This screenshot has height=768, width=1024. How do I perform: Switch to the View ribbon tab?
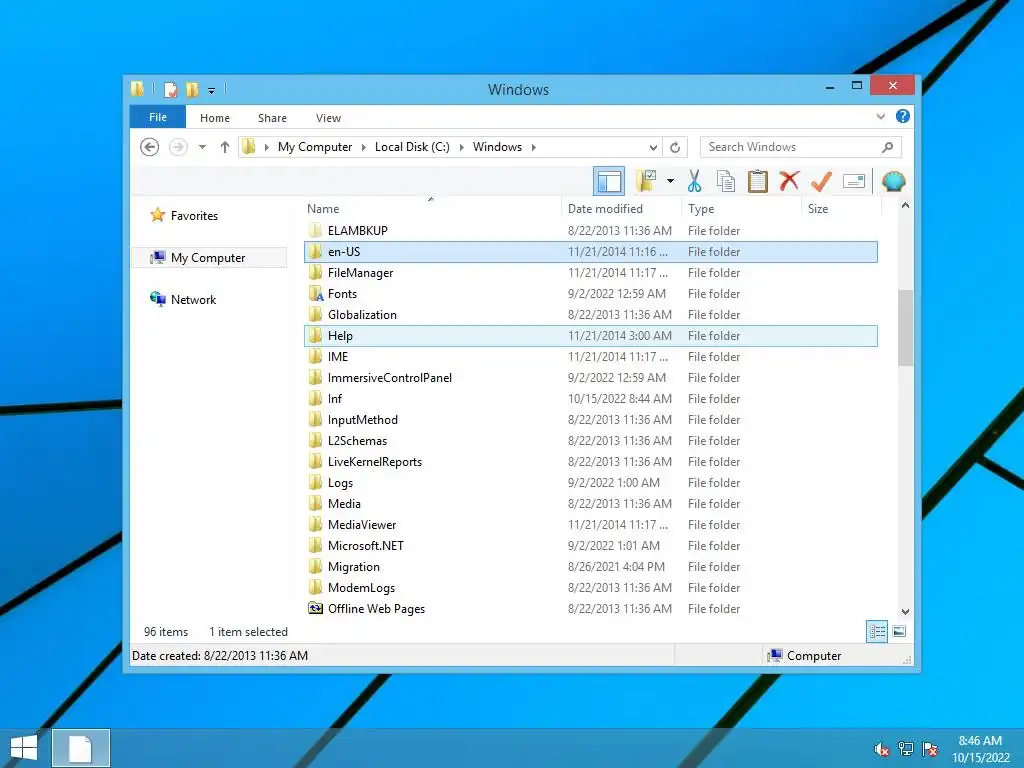pyautogui.click(x=328, y=118)
